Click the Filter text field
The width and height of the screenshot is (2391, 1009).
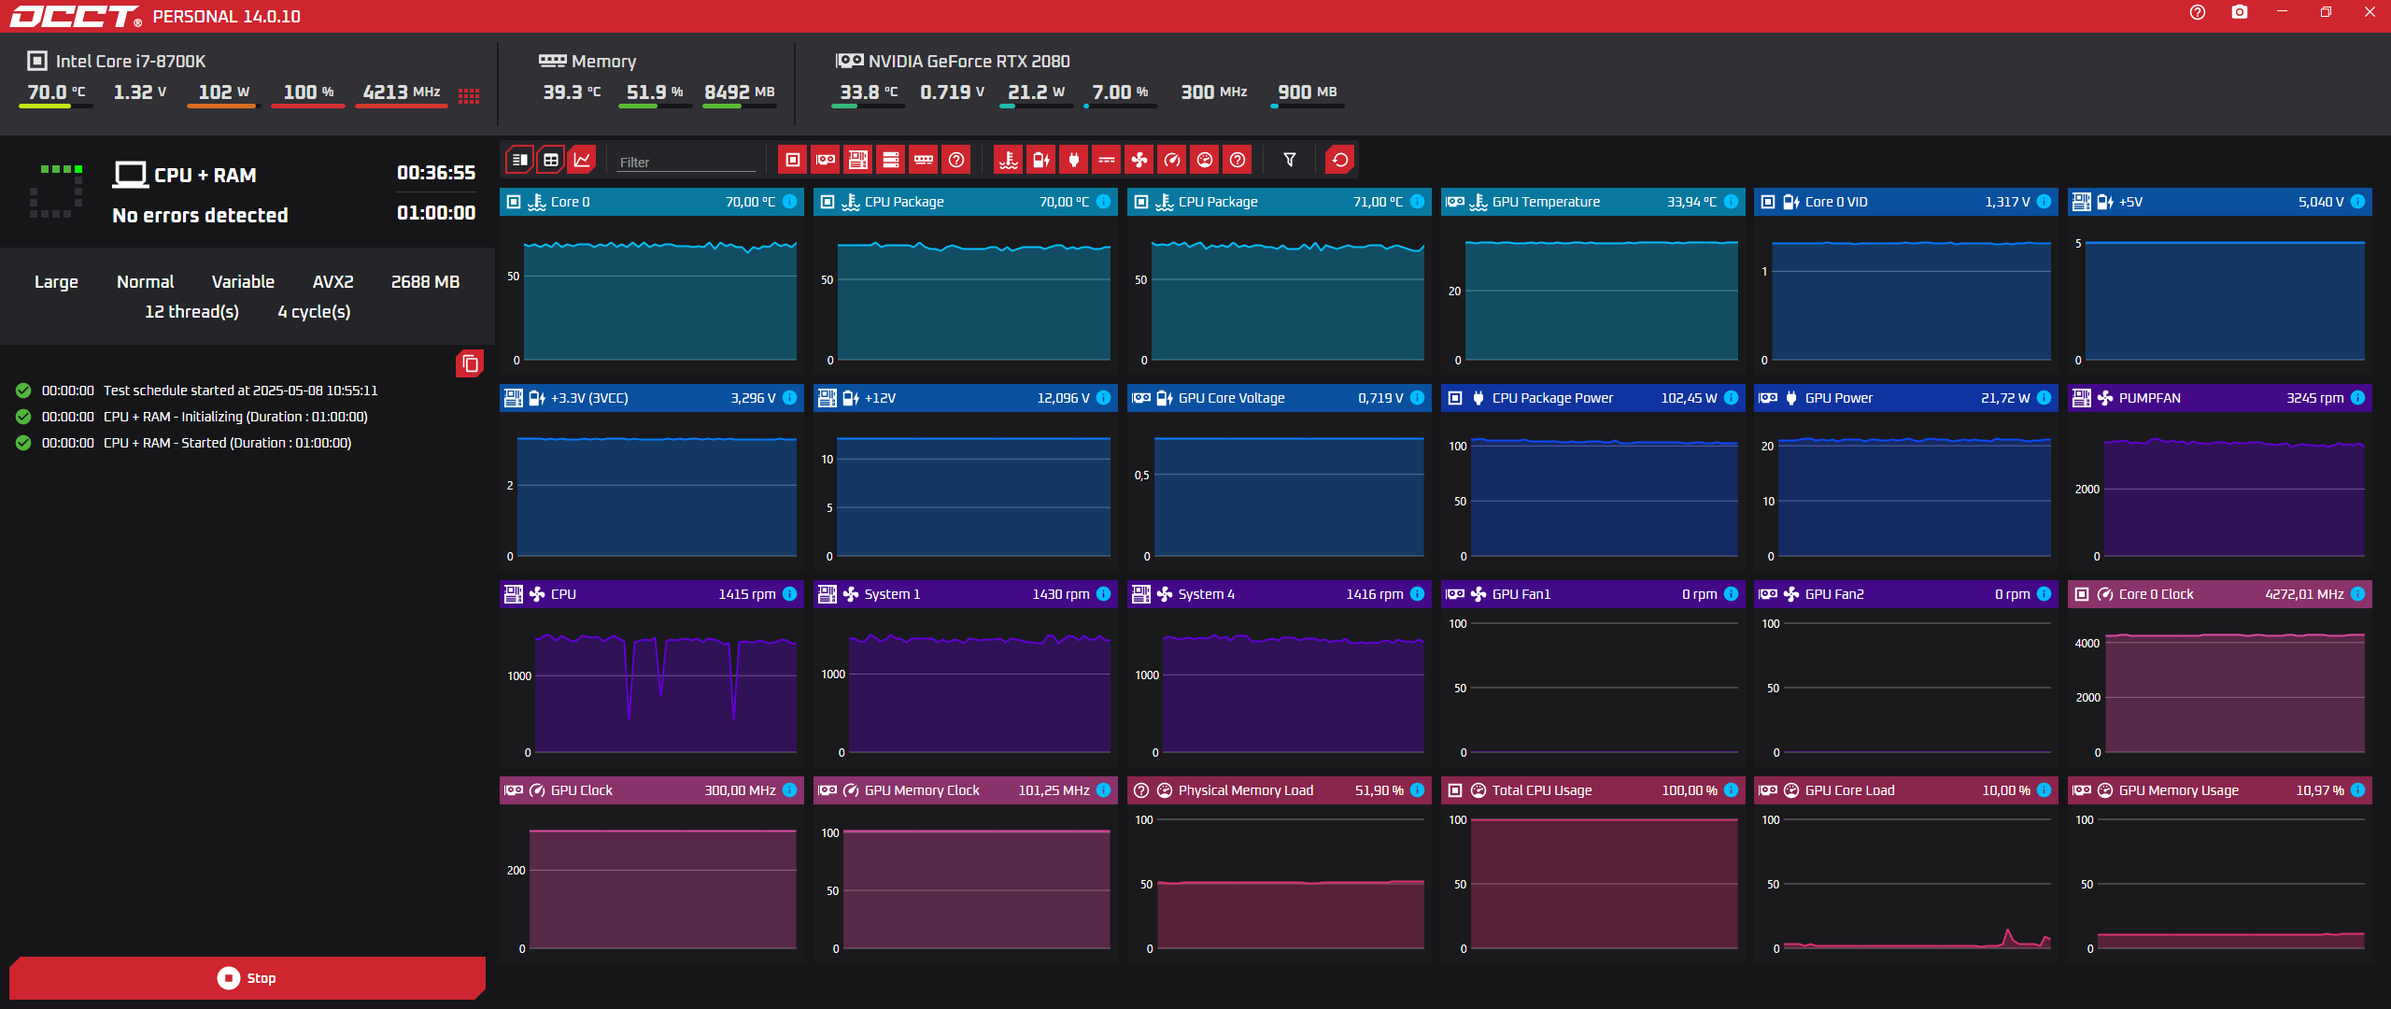686,161
